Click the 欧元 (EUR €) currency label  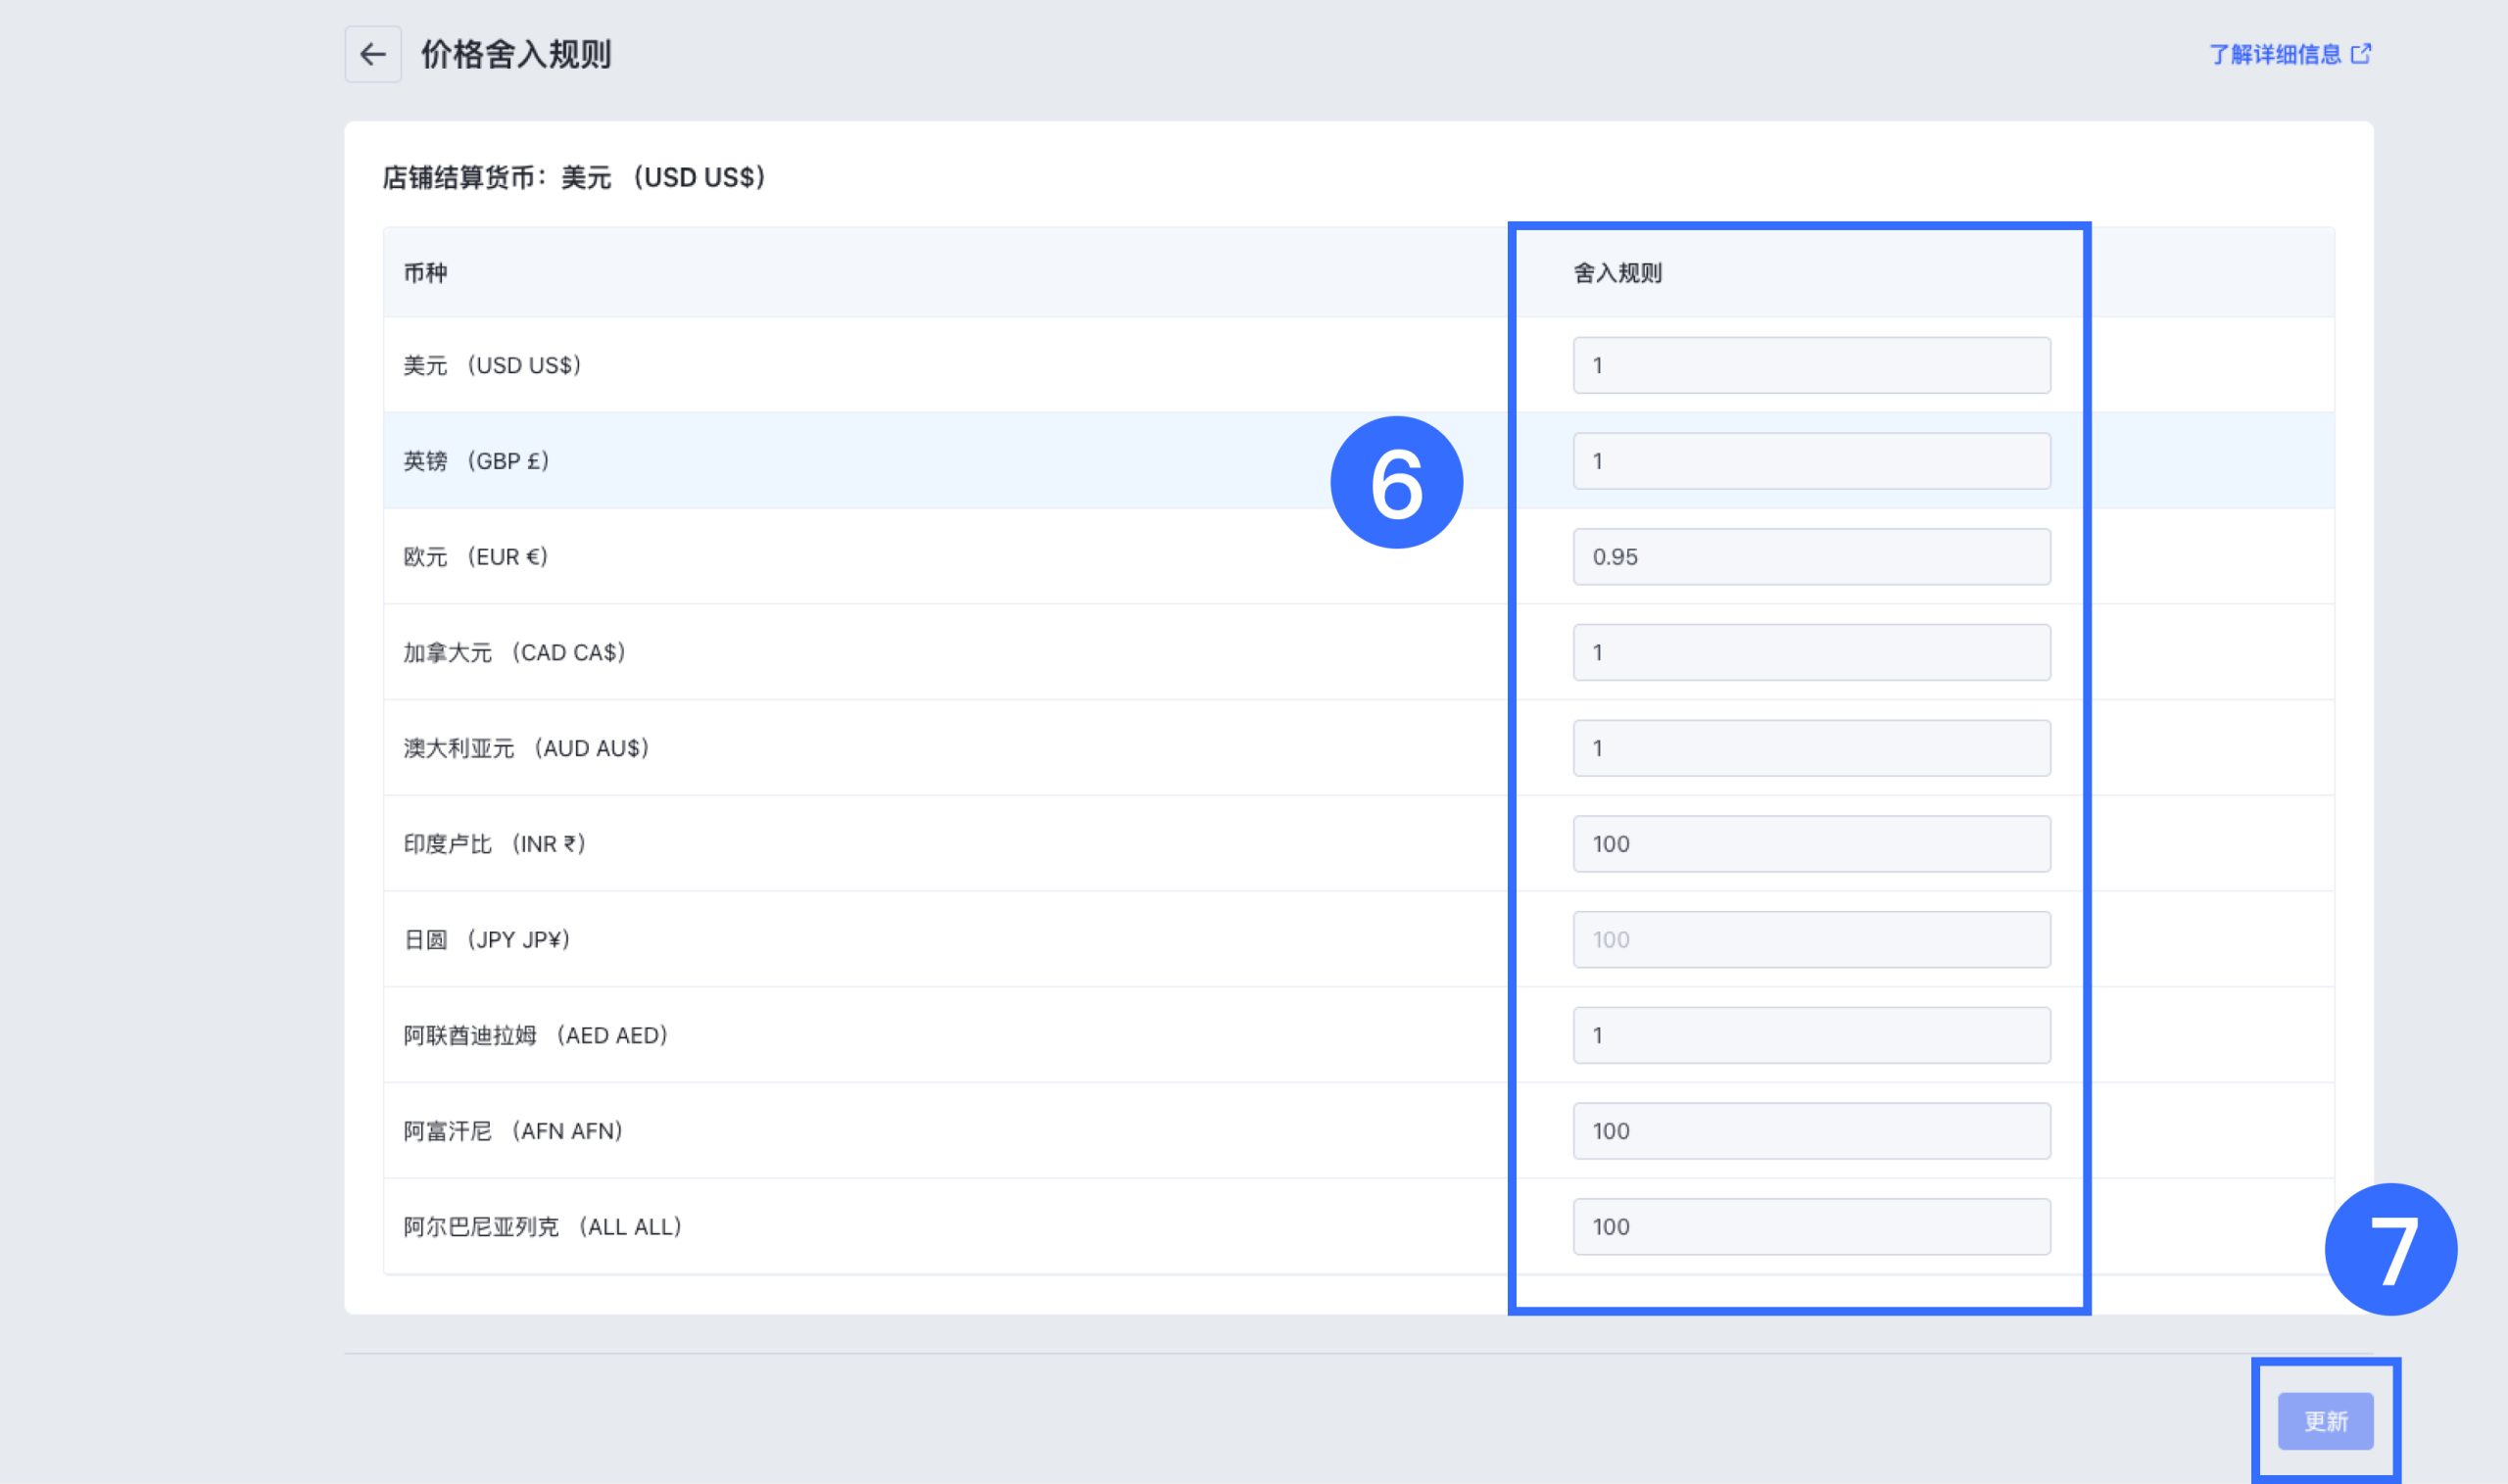click(475, 557)
